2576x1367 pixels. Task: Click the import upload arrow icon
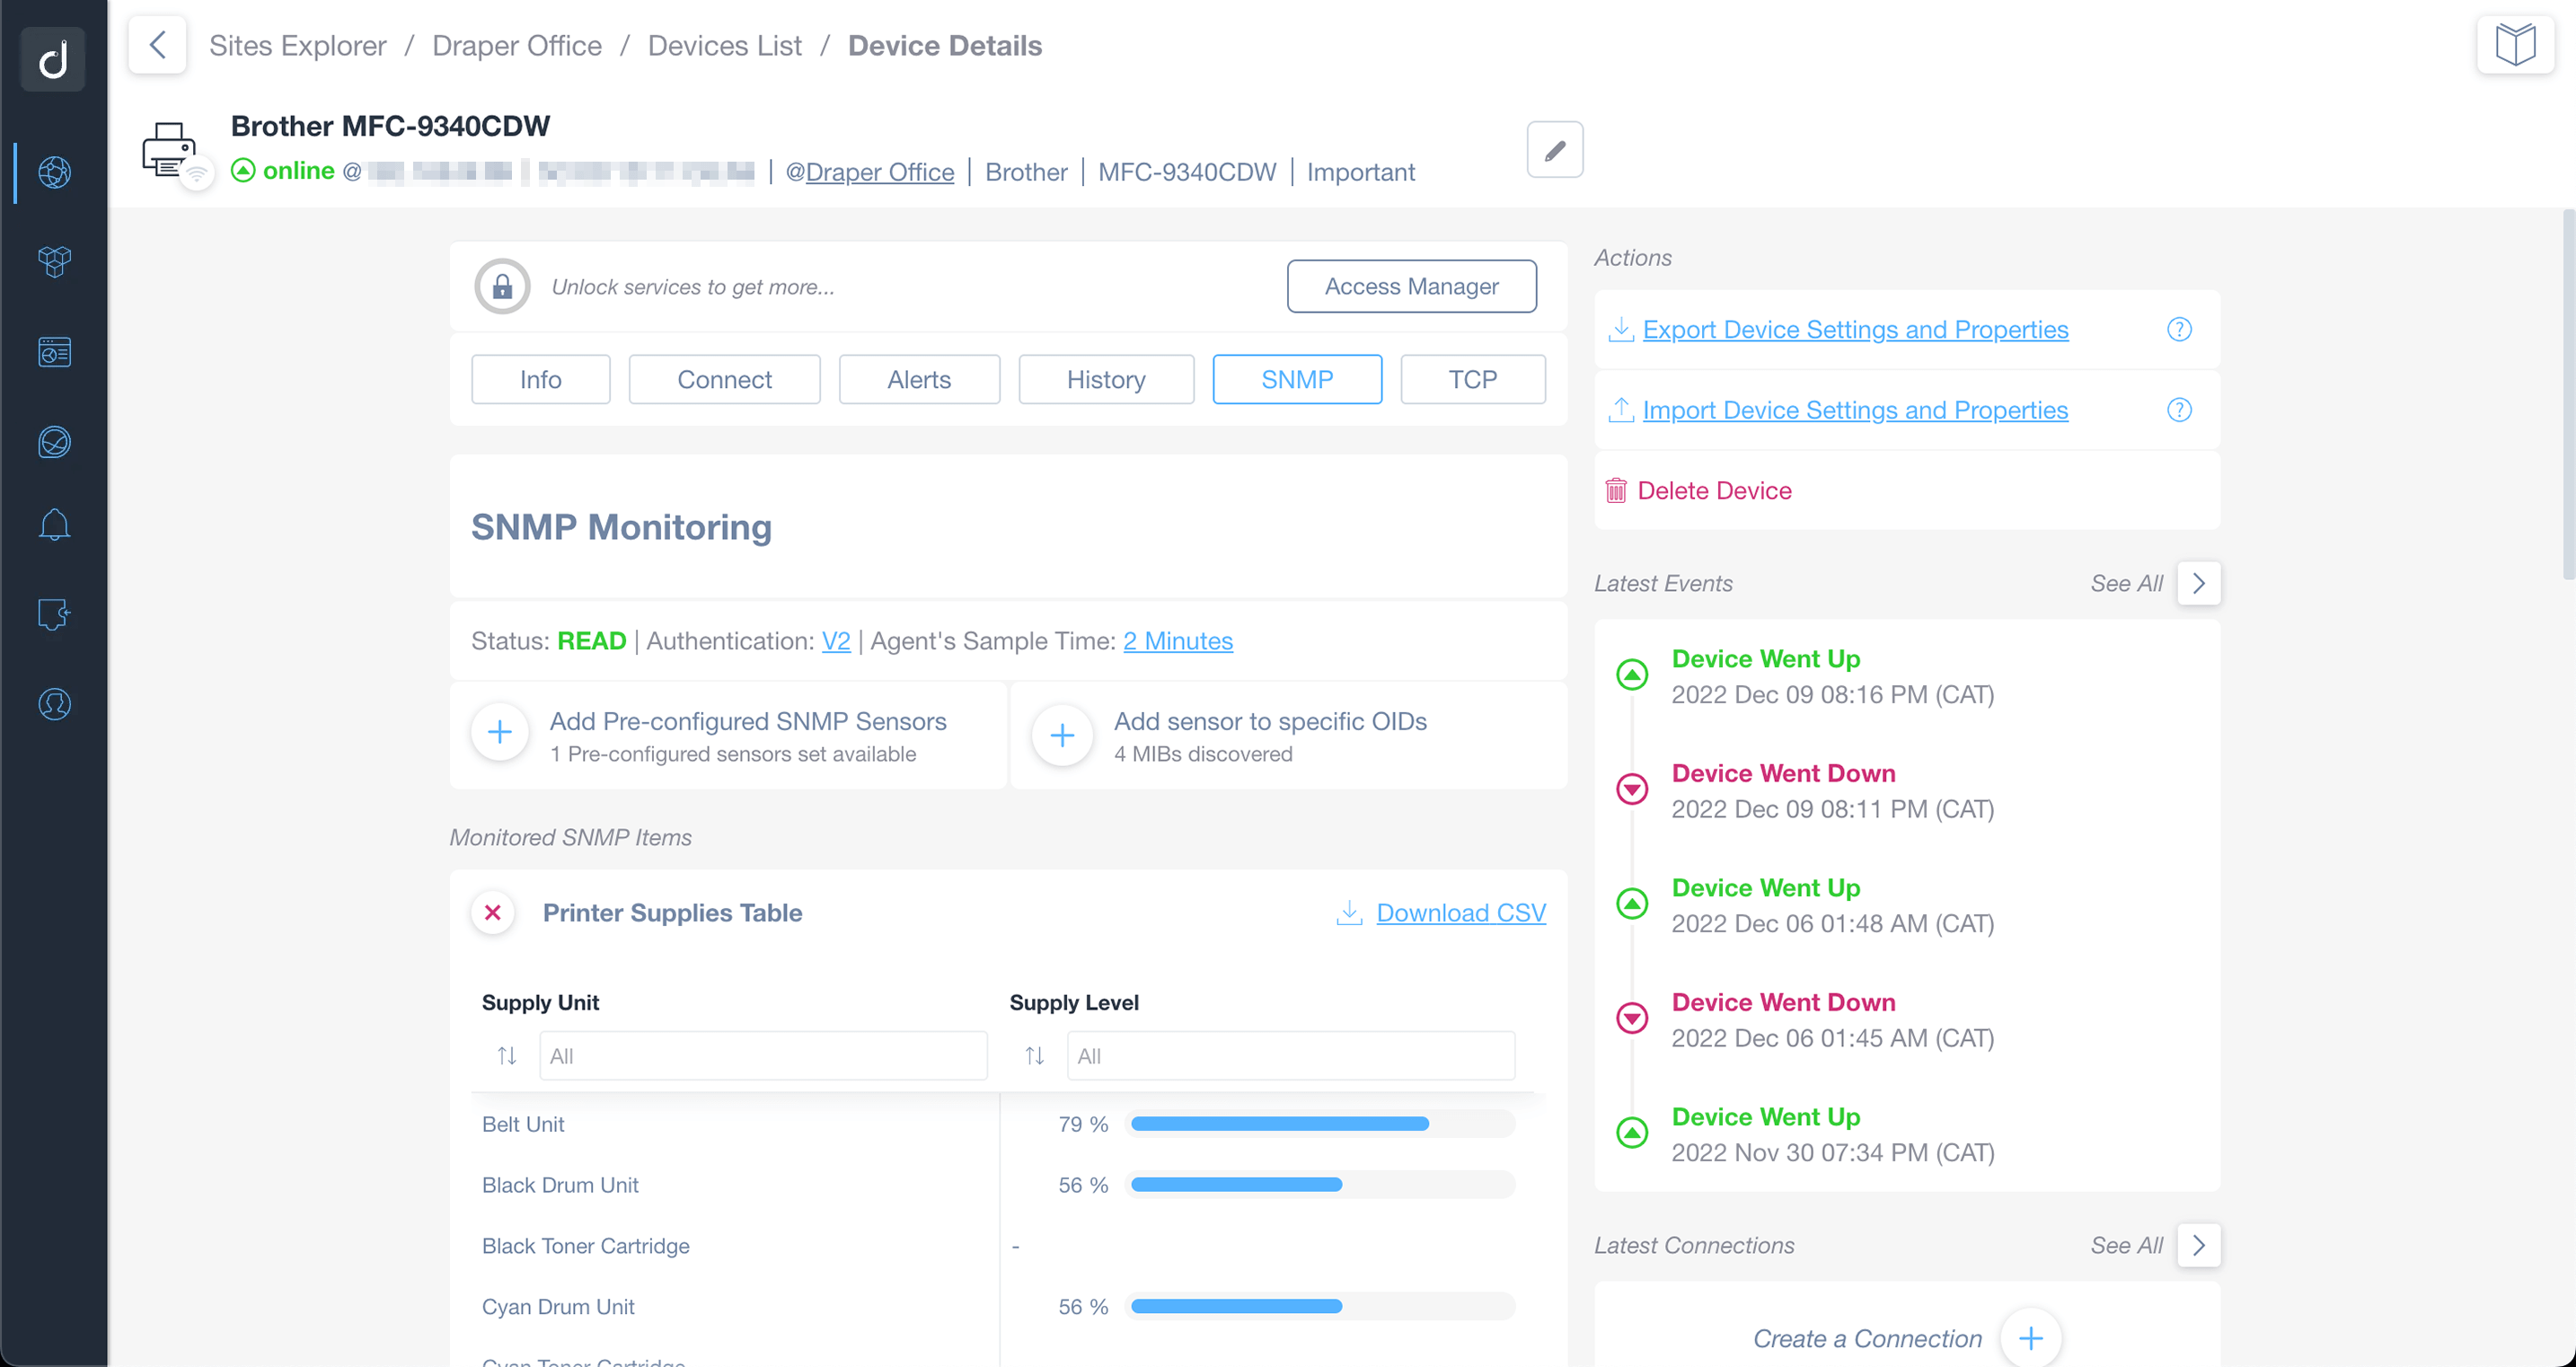coord(1620,409)
